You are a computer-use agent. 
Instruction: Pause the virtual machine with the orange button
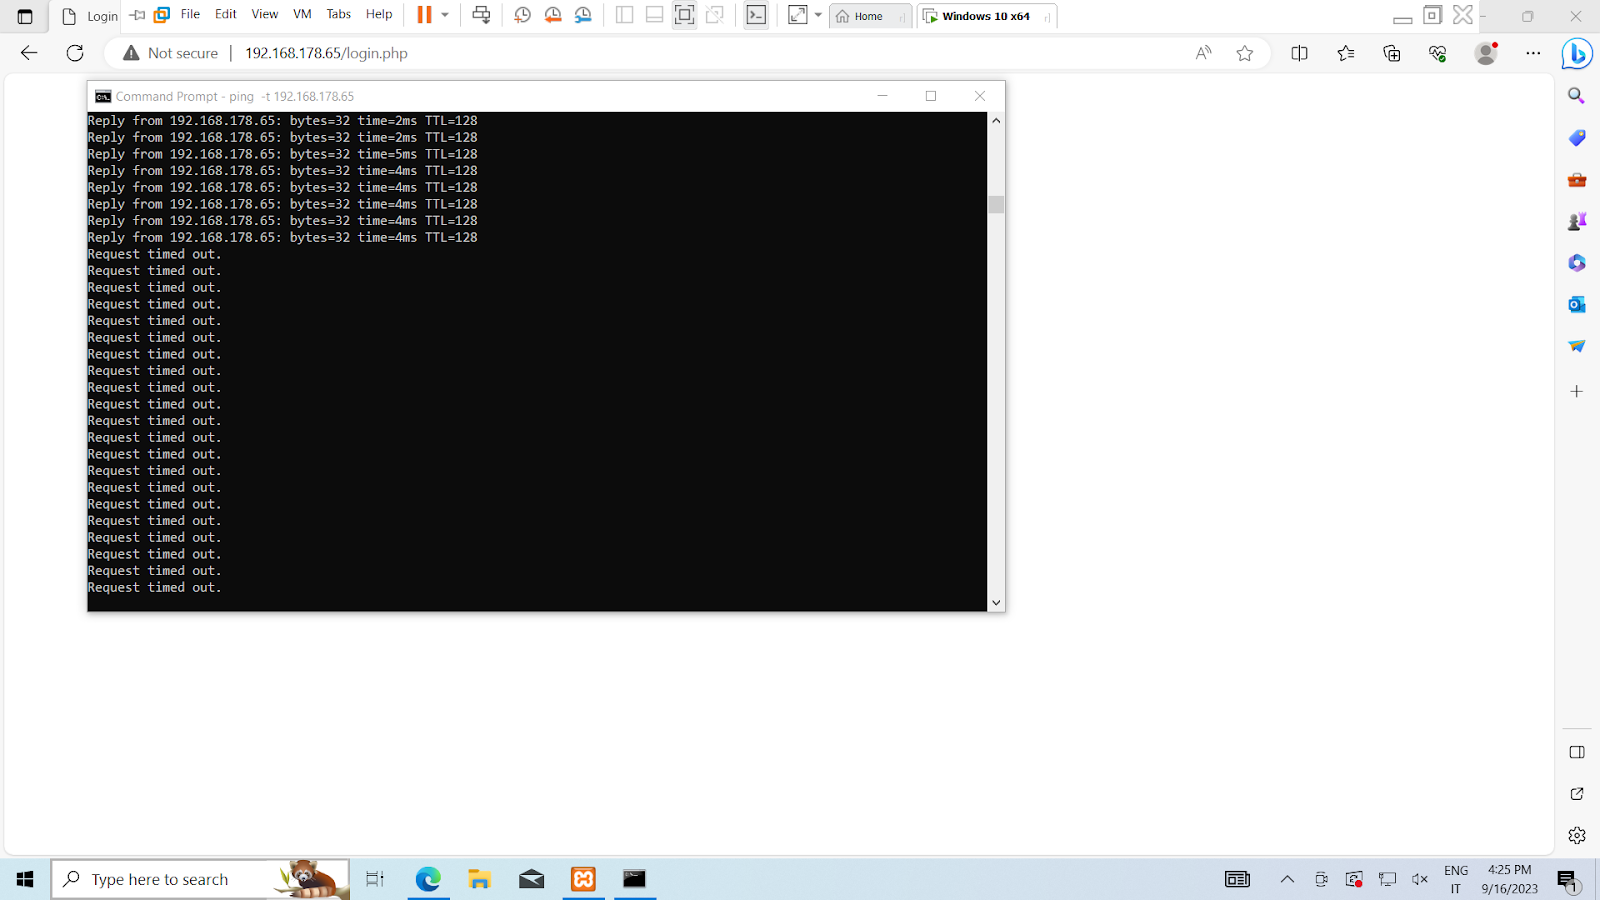[424, 15]
